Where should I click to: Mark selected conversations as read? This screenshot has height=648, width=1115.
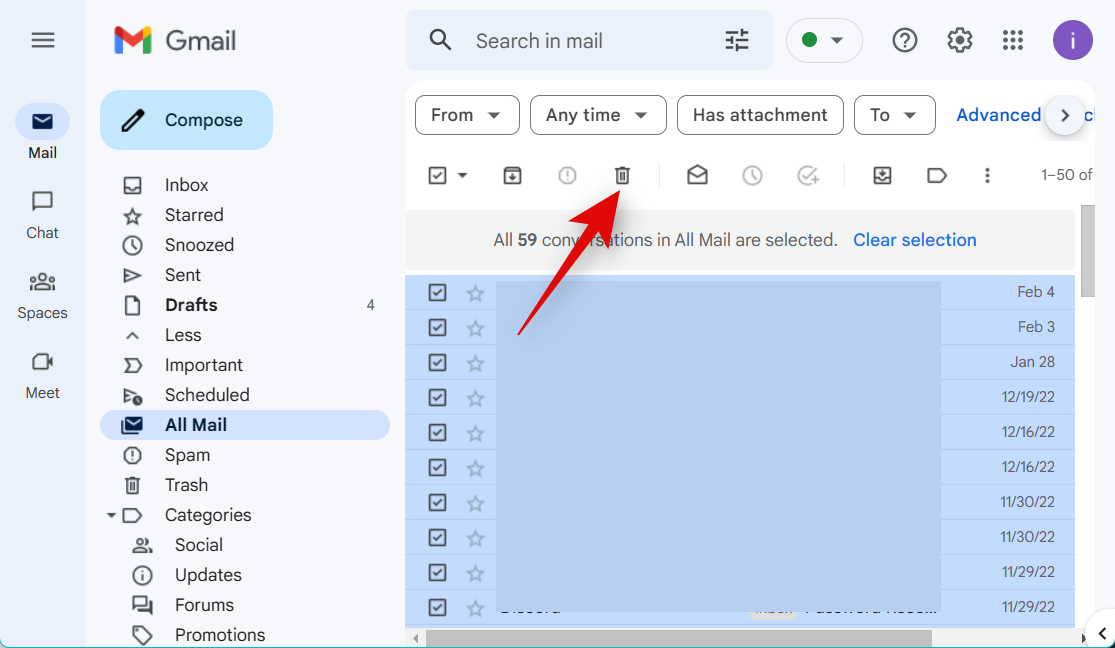(697, 175)
